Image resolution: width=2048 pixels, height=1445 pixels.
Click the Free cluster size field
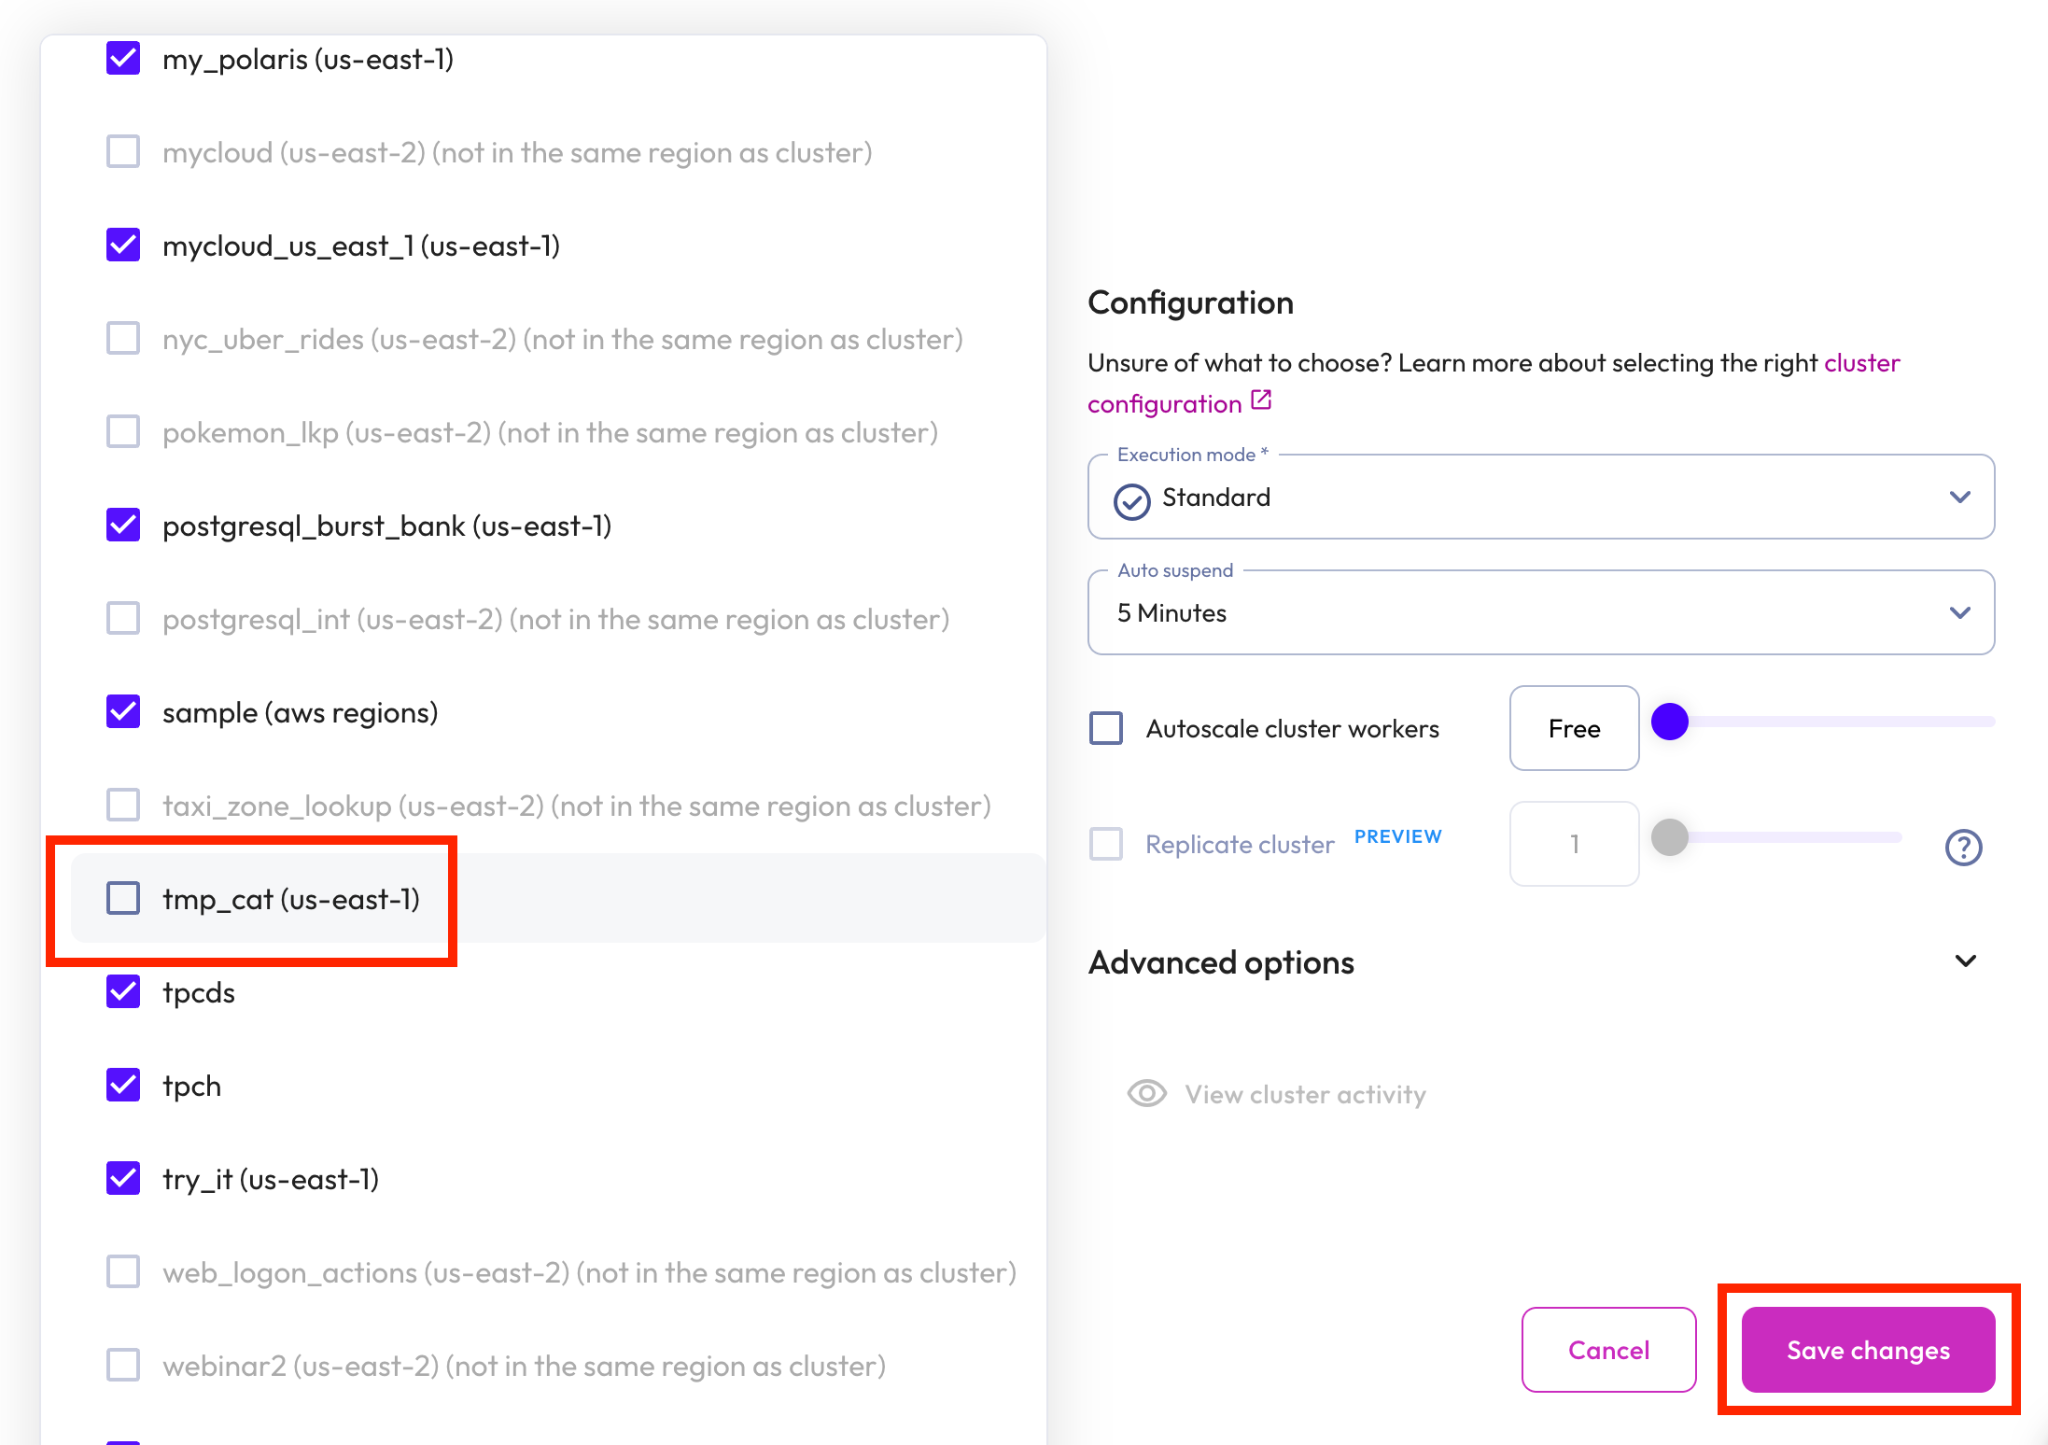1573,728
